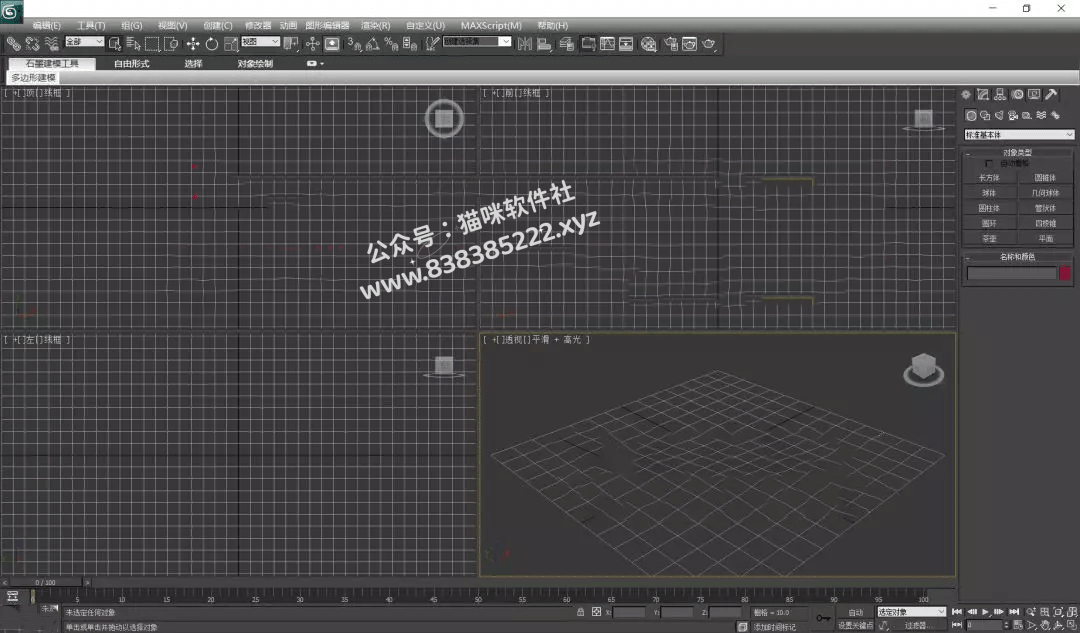The width and height of the screenshot is (1080, 633).
Task: Click the Render Production teapot icon
Action: pyautogui.click(x=708, y=44)
